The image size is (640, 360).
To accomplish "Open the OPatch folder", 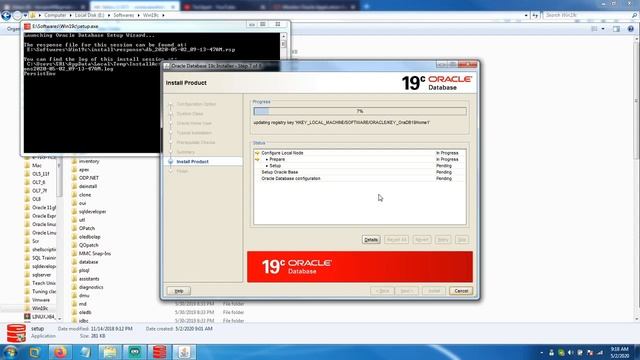I will point(87,228).
